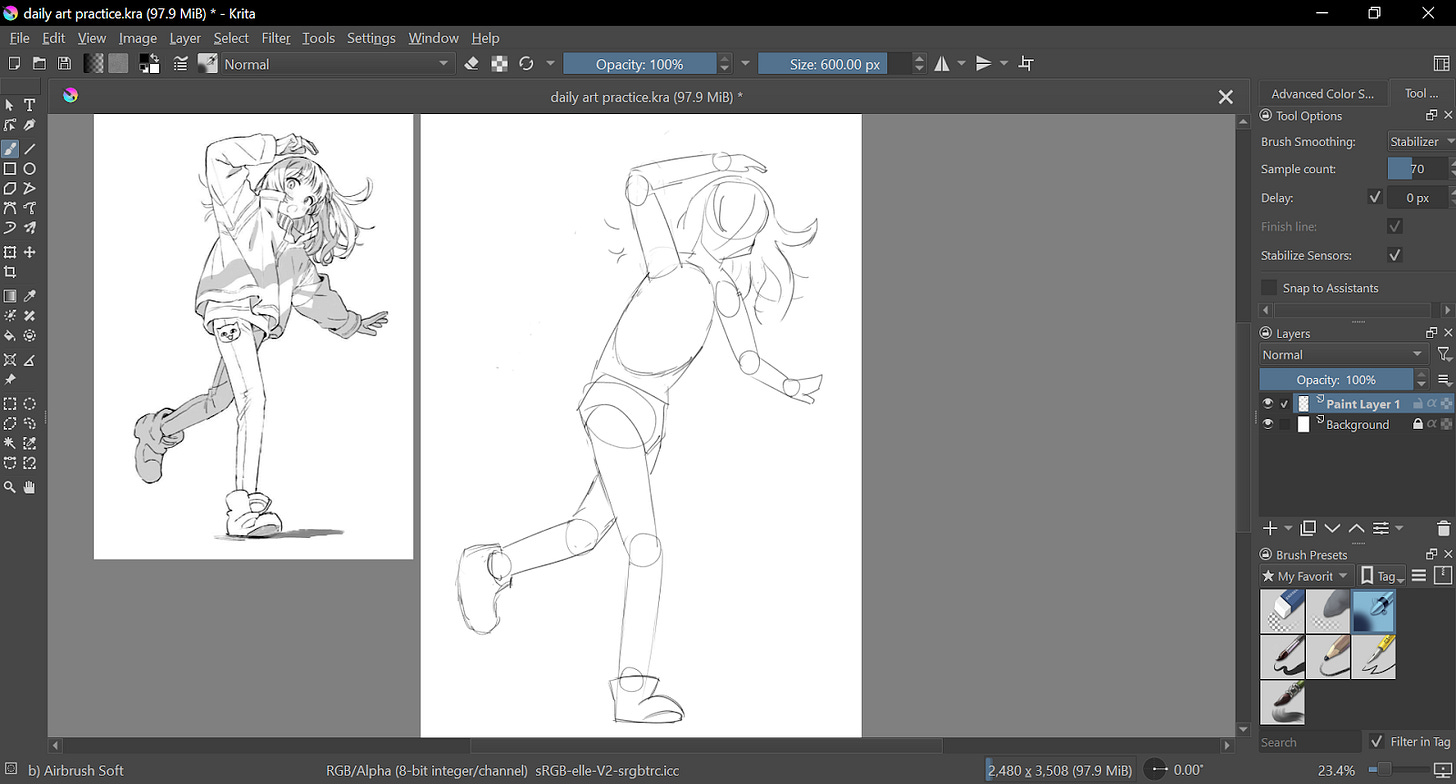Image resolution: width=1456 pixels, height=784 pixels.
Task: Uncheck the Stabilize Sensors checkbox
Action: (x=1395, y=255)
